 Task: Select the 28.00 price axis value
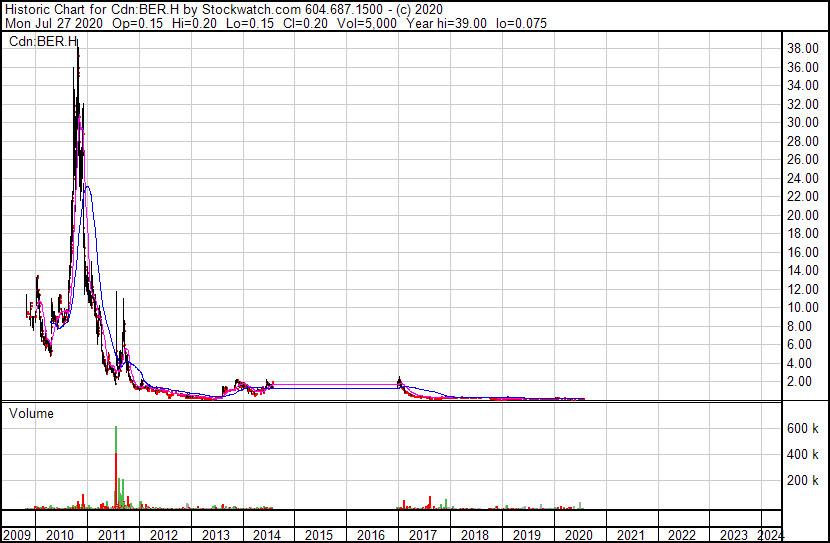coord(803,141)
